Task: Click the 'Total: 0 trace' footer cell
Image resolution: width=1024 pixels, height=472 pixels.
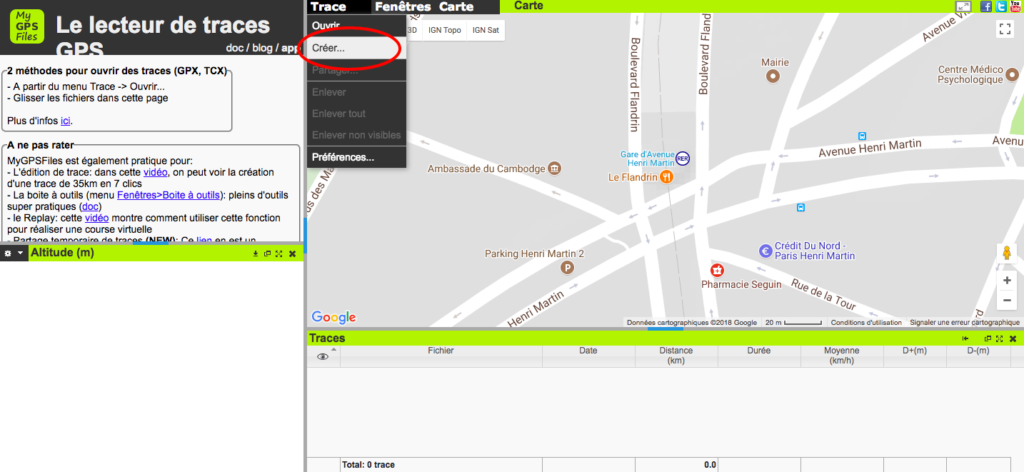Action: point(441,465)
